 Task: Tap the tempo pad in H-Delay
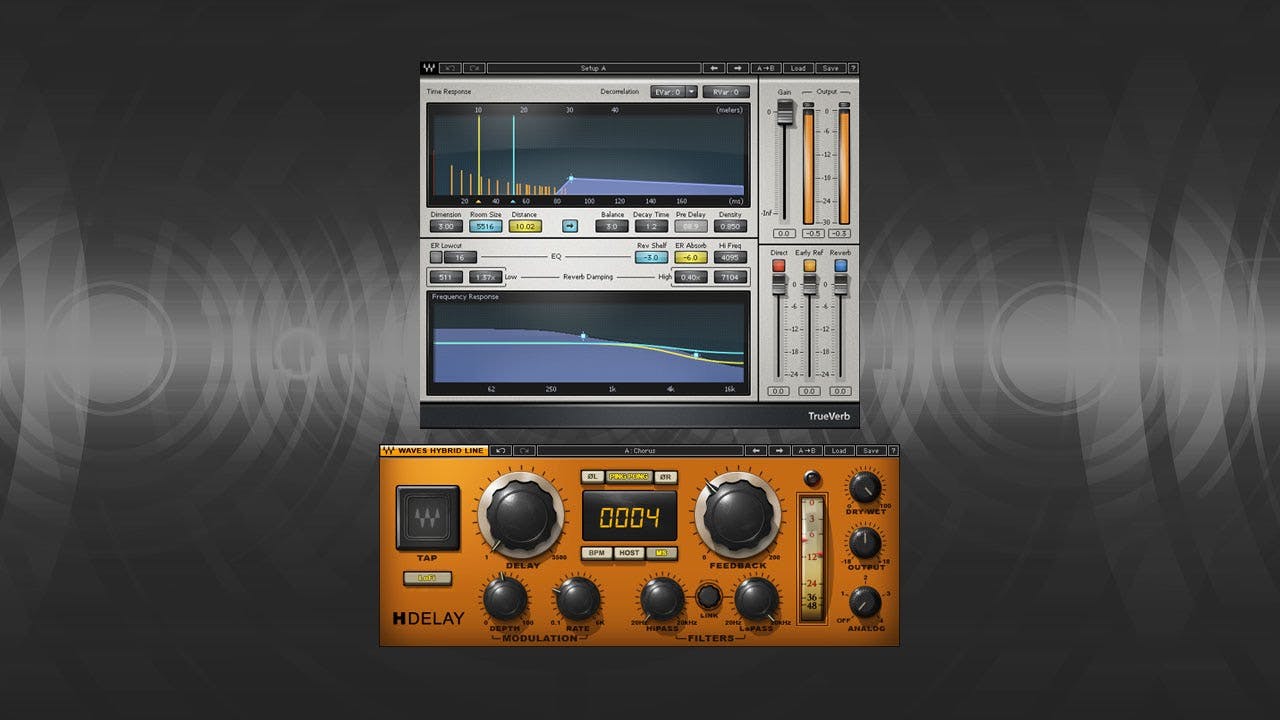pos(427,518)
